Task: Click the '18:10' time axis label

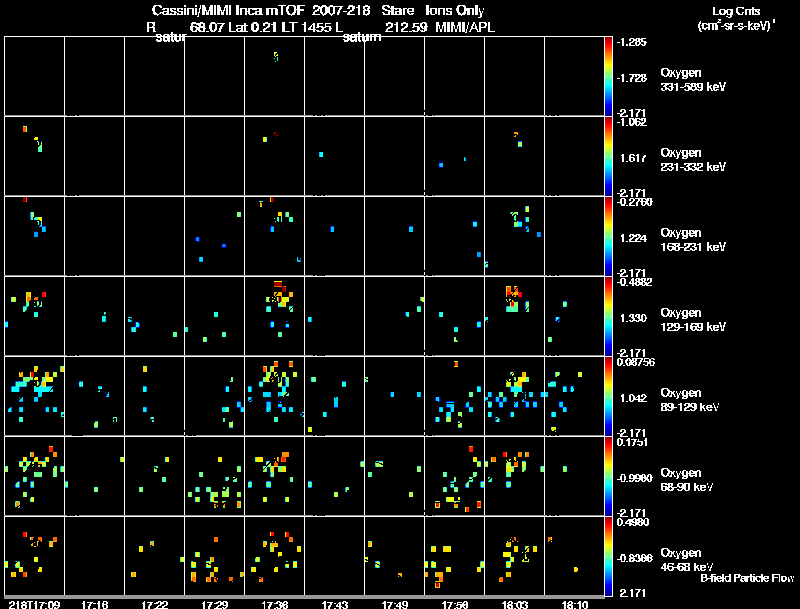Action: [x=574, y=604]
